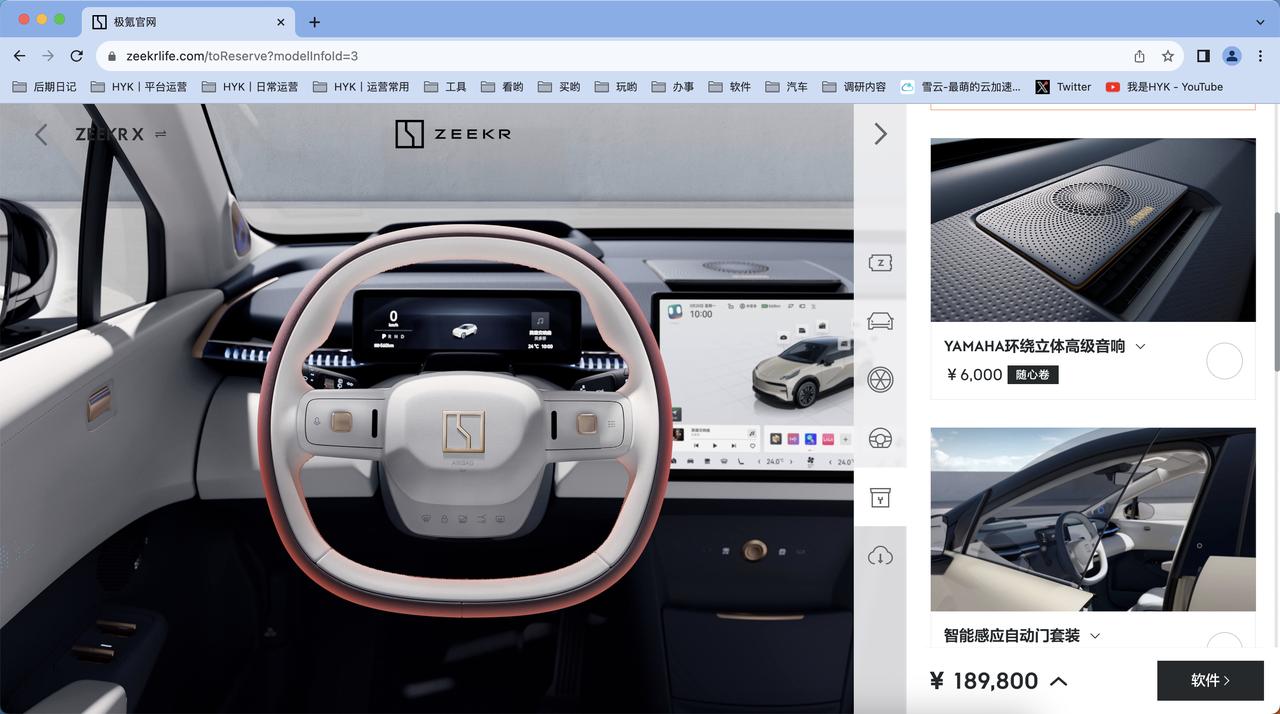
Task: Expand price breakdown next to ¥189,800
Action: pos(1059,681)
